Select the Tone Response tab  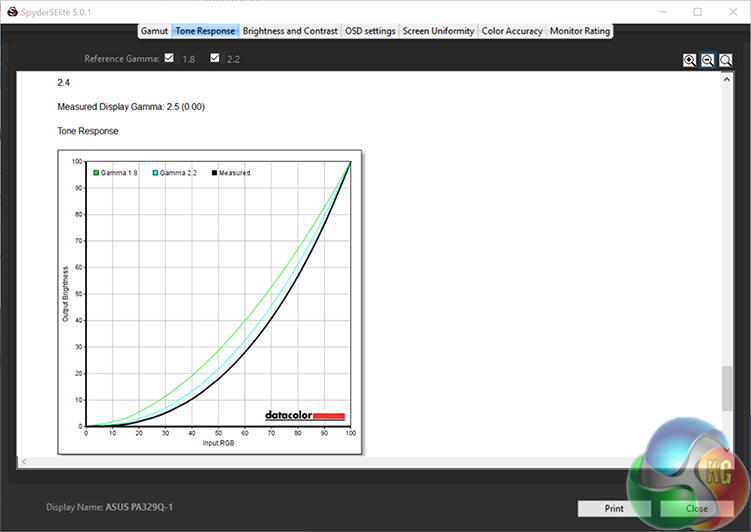pyautogui.click(x=205, y=31)
